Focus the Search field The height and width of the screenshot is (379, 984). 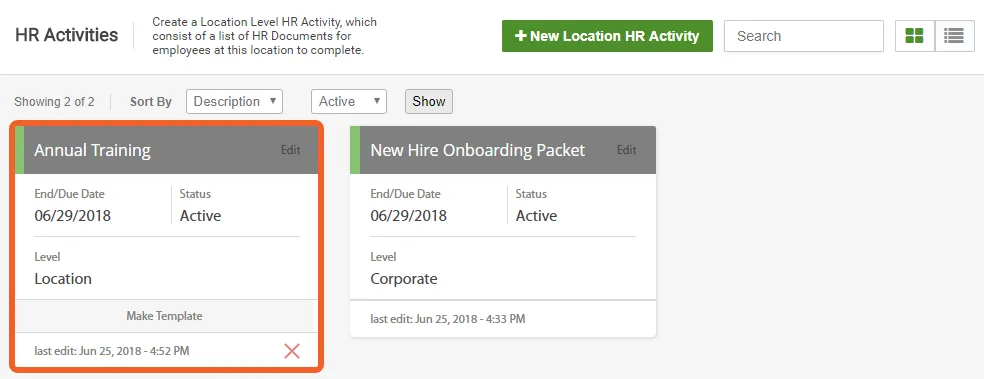[x=803, y=36]
